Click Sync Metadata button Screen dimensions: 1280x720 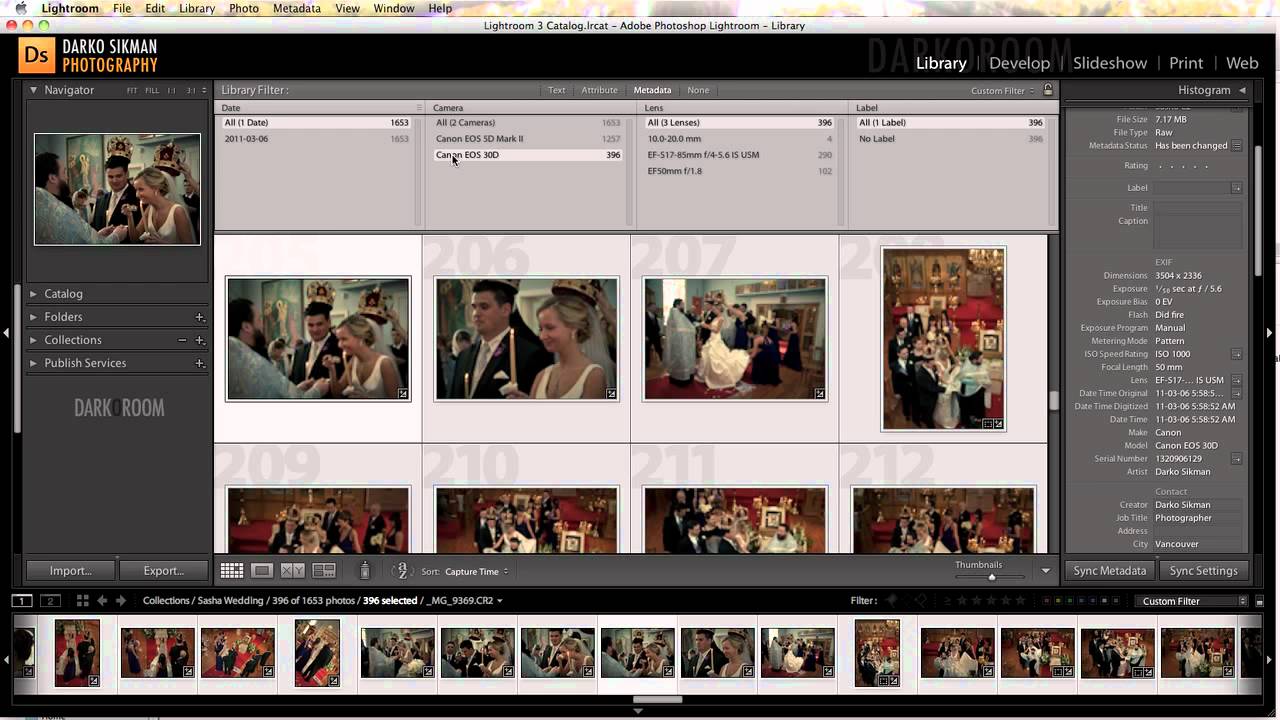[x=1109, y=571]
